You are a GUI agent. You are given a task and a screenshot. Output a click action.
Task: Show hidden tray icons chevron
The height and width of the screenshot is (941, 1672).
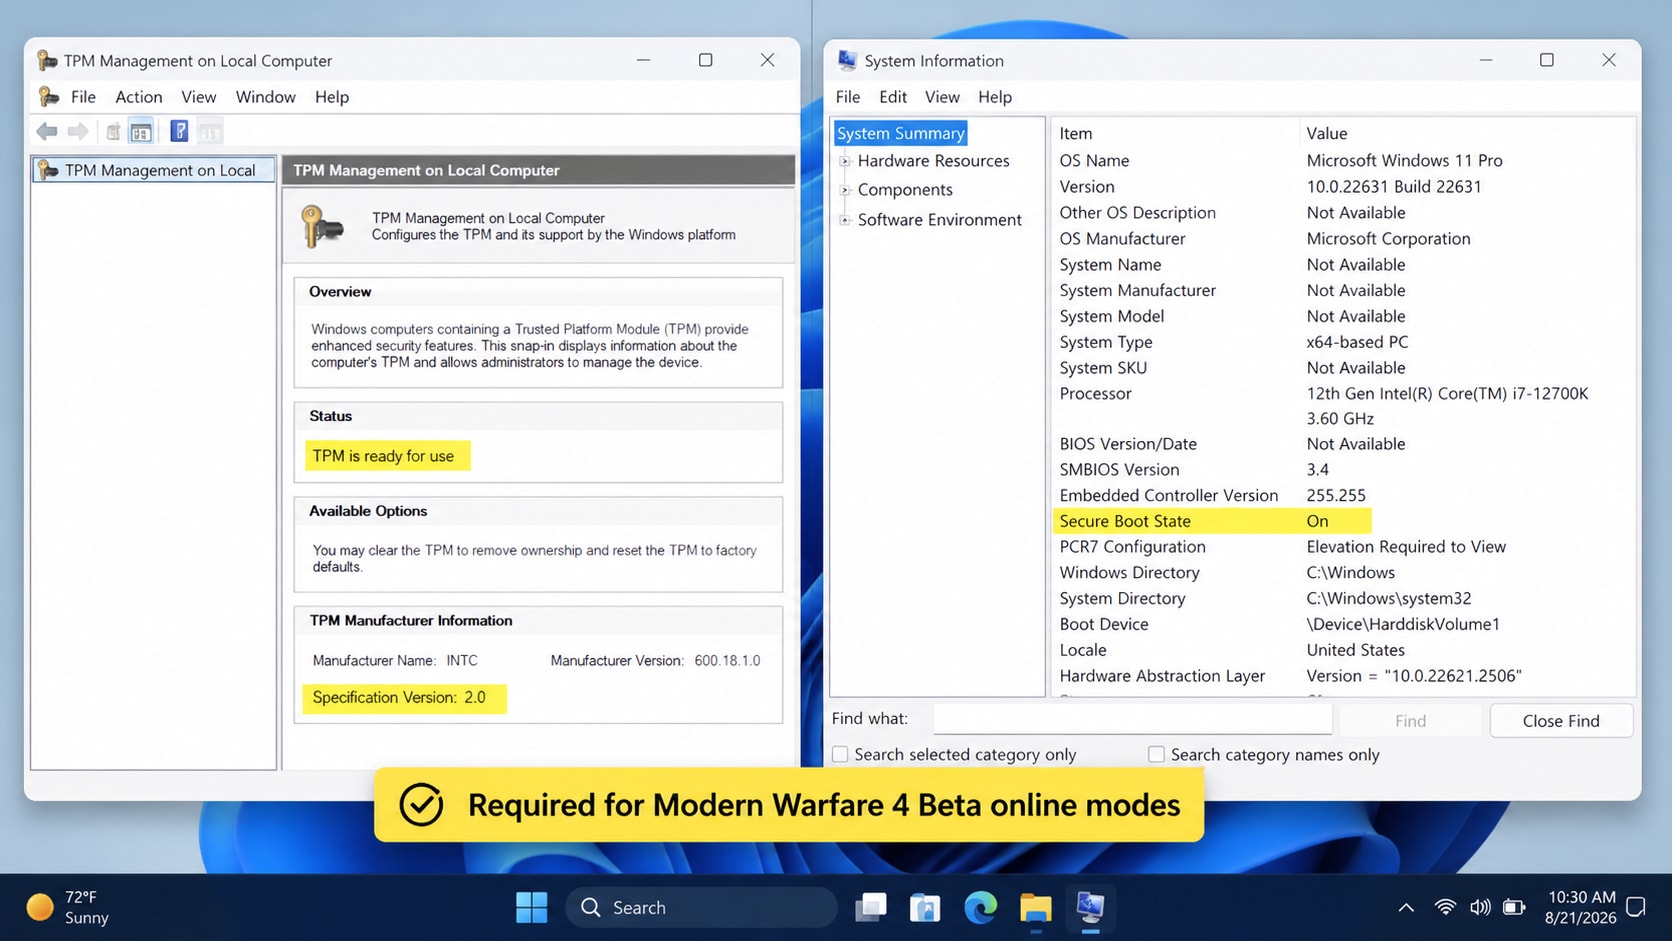click(x=1406, y=907)
